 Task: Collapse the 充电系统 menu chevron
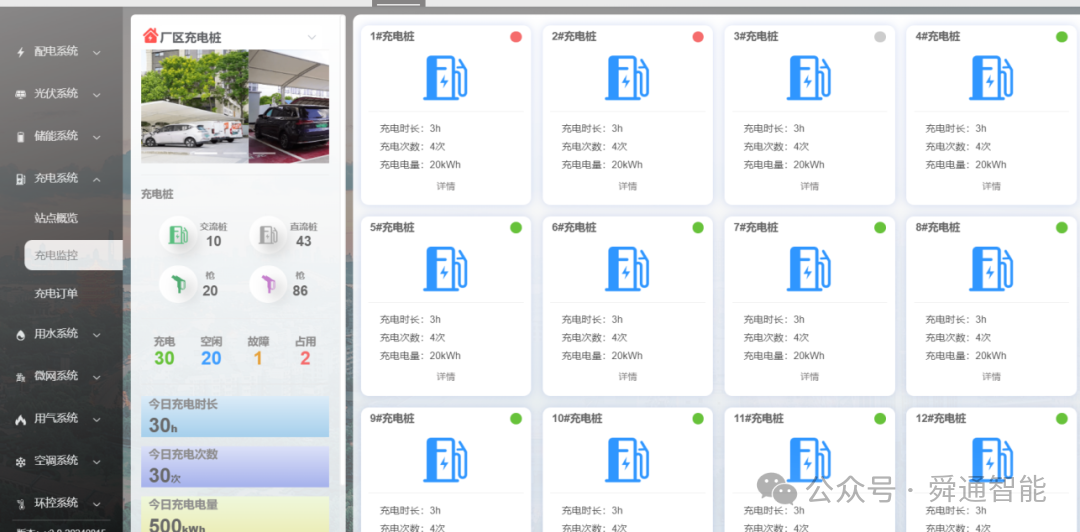[x=97, y=179]
